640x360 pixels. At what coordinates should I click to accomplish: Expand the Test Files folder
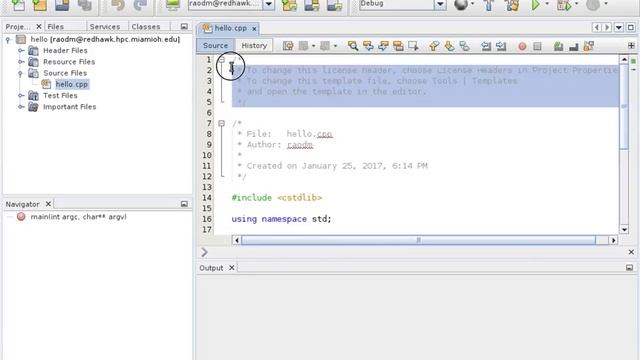[21, 96]
